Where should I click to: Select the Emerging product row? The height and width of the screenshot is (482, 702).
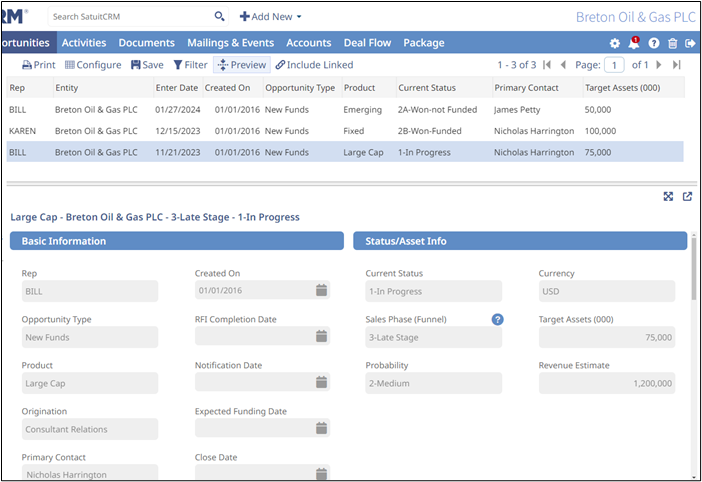pyautogui.click(x=345, y=110)
